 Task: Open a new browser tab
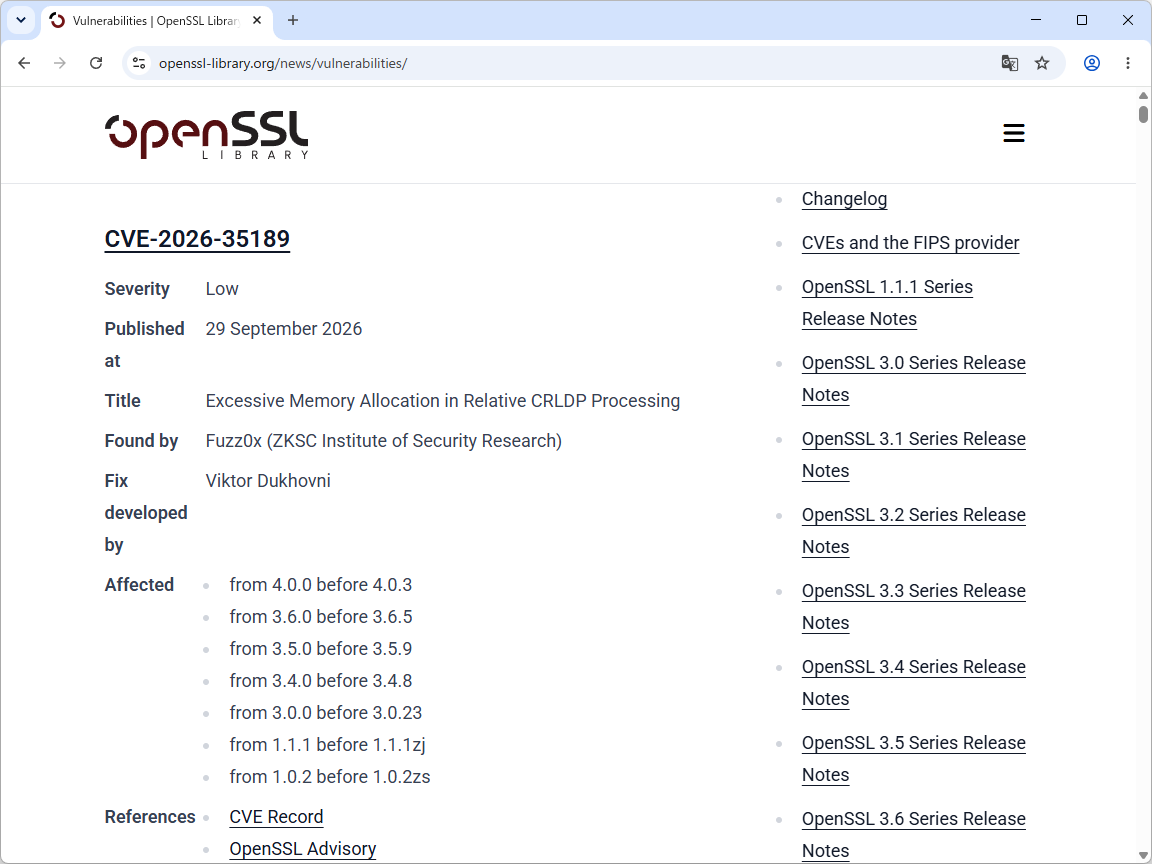click(292, 21)
